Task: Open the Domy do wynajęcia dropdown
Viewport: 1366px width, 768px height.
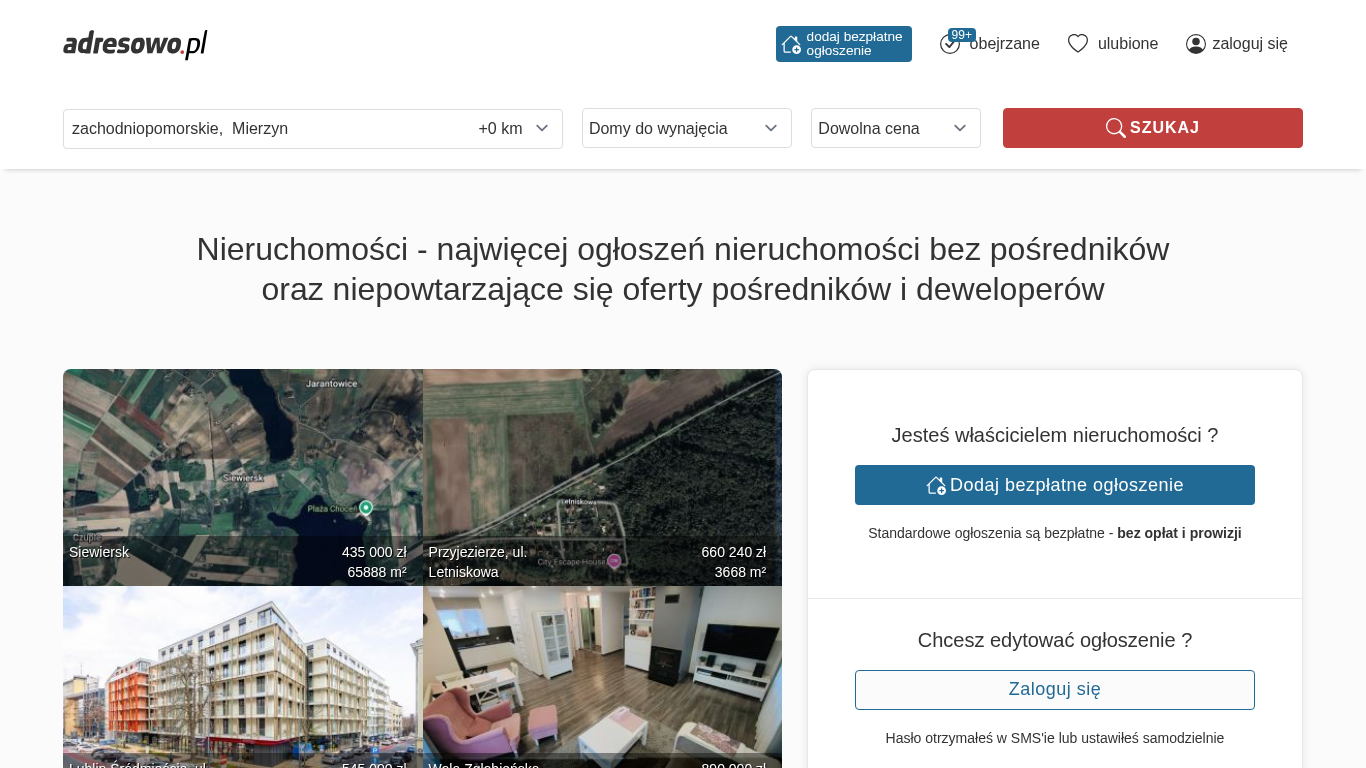Action: (x=686, y=128)
